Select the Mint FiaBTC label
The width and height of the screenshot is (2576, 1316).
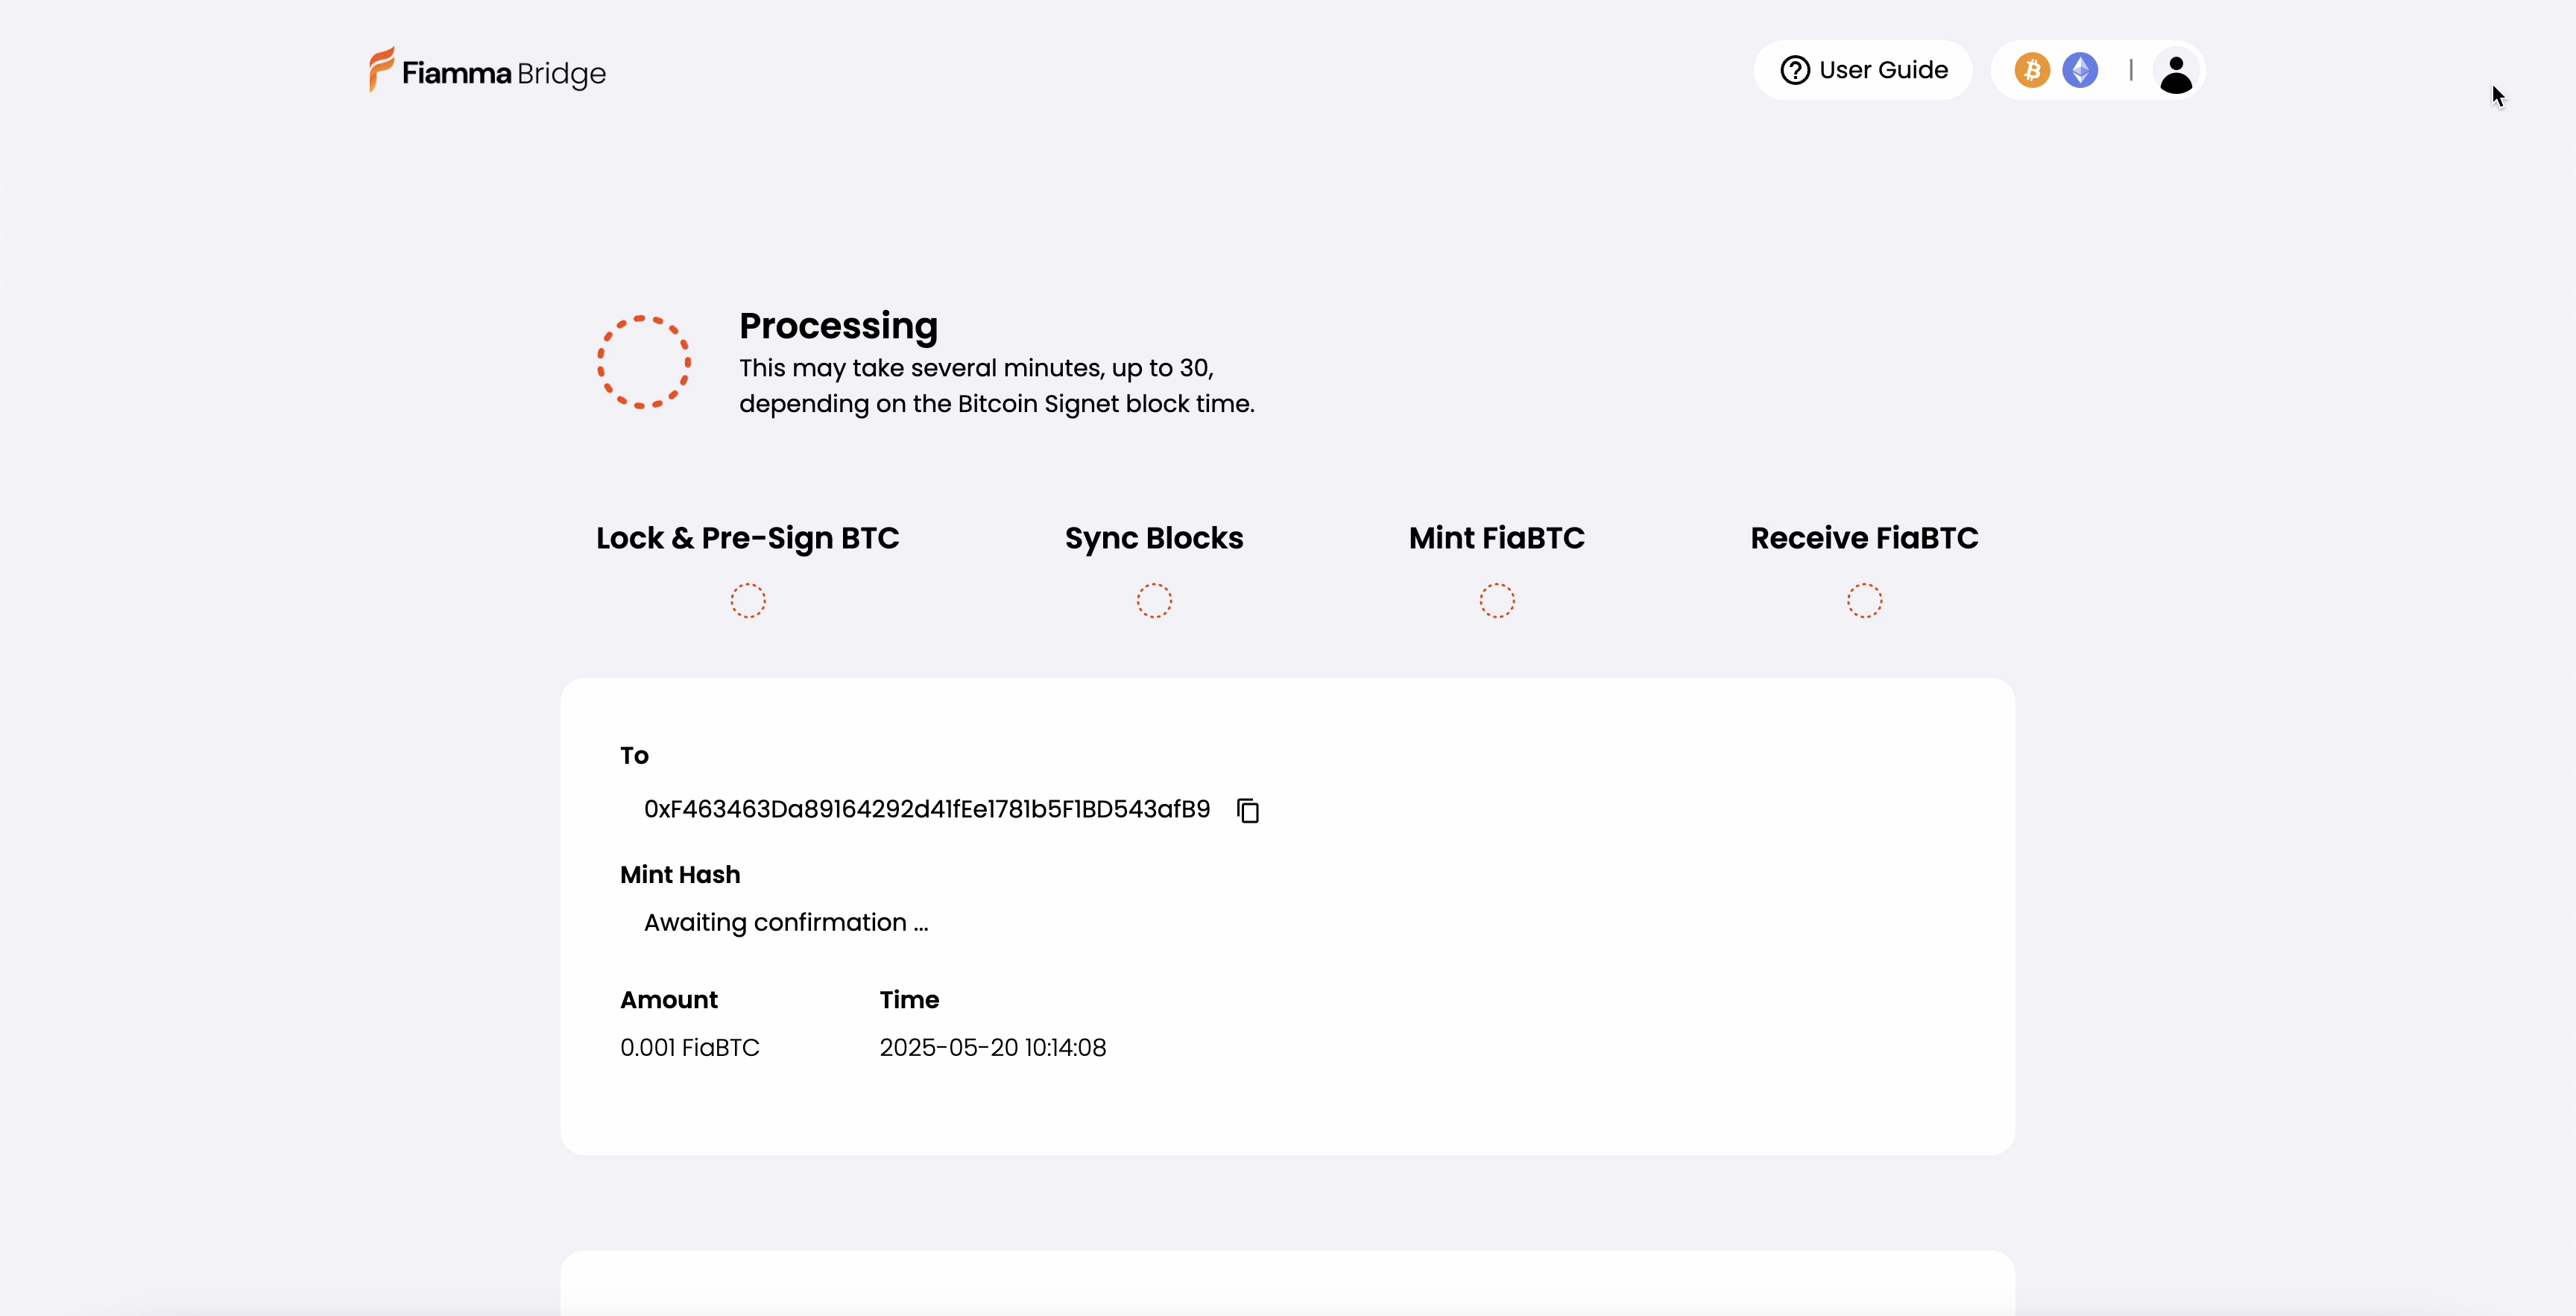[x=1497, y=538]
